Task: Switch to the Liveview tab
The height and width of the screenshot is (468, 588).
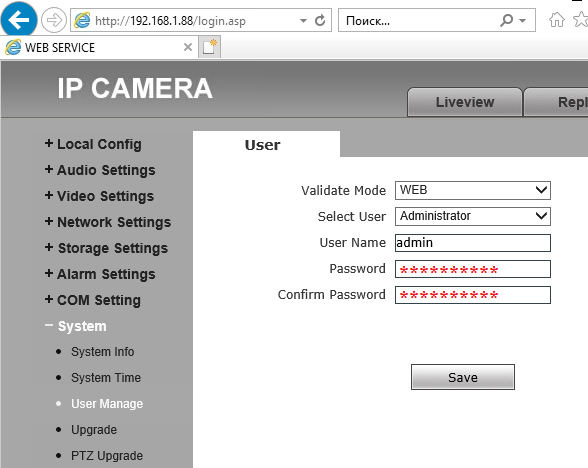Action: coord(465,102)
